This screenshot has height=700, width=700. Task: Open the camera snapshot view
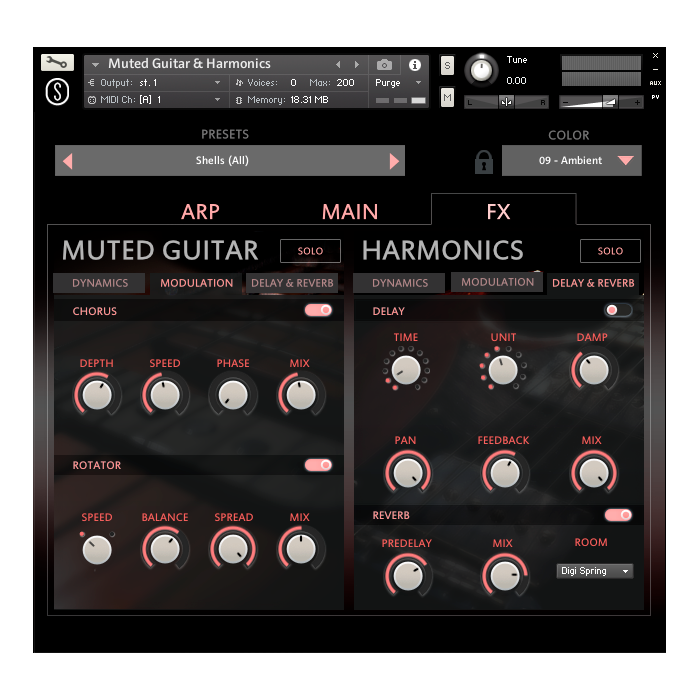point(384,64)
